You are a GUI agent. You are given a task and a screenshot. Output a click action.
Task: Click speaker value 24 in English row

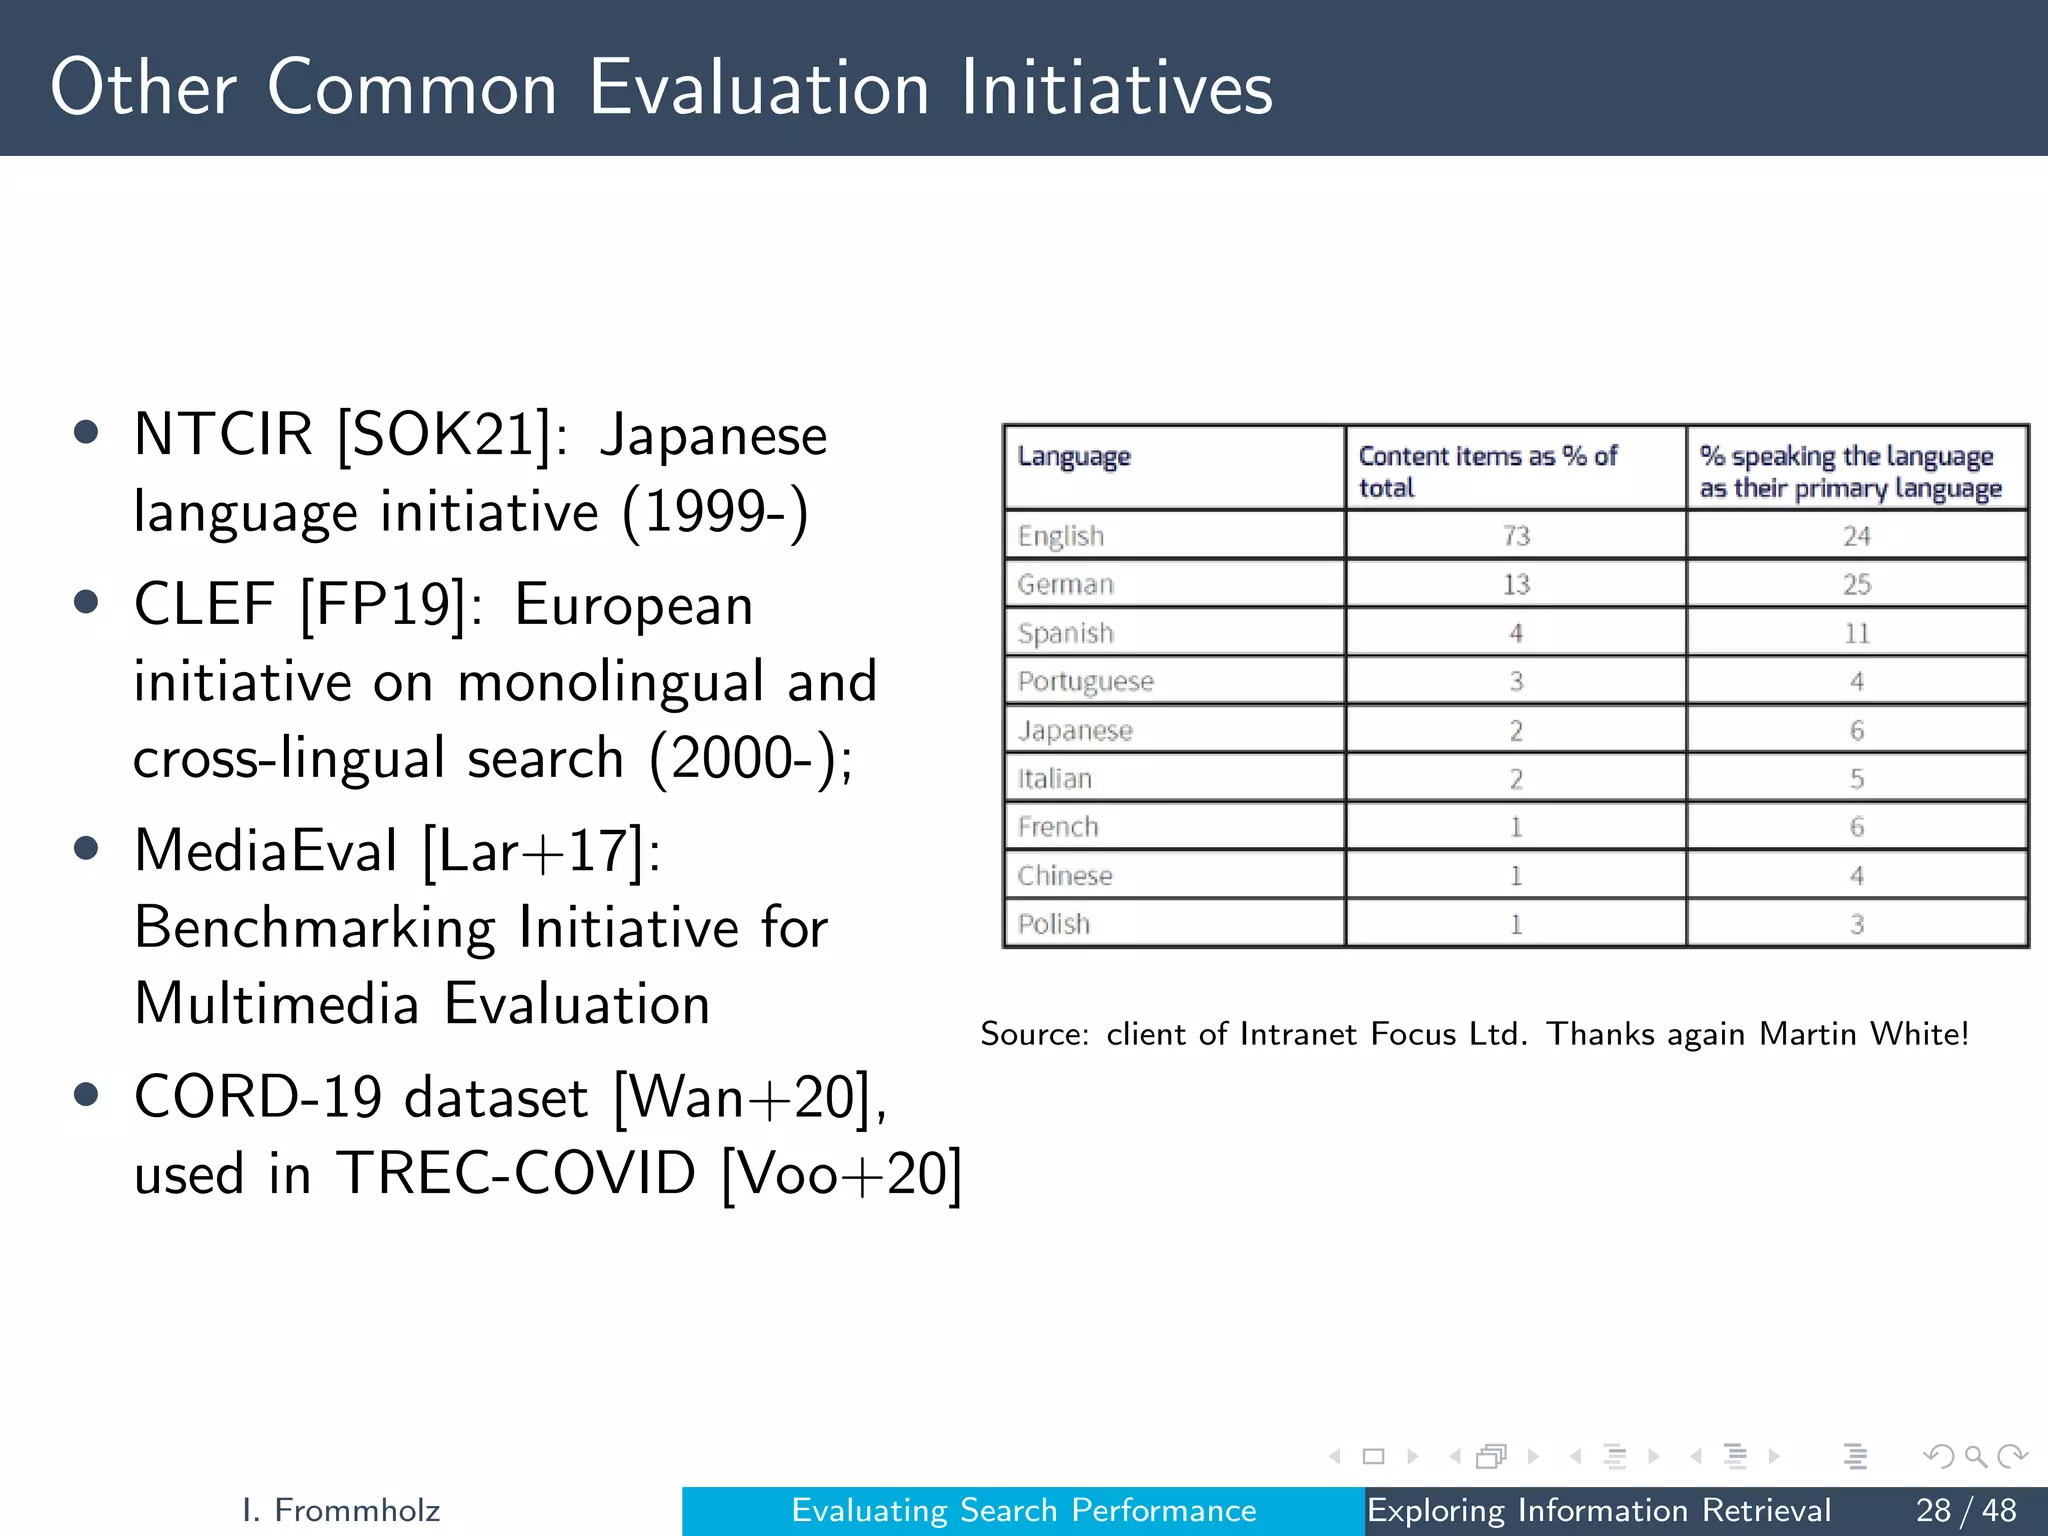(x=1857, y=536)
